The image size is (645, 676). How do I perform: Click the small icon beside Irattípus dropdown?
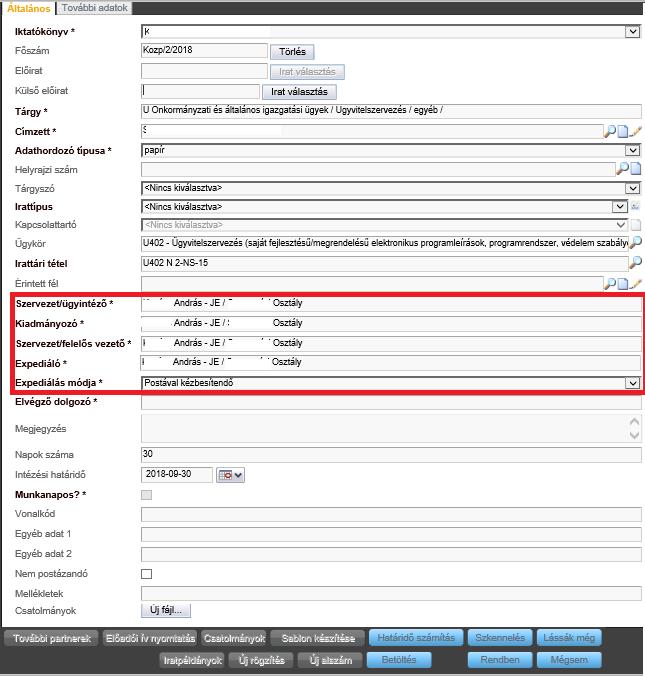tap(635, 207)
